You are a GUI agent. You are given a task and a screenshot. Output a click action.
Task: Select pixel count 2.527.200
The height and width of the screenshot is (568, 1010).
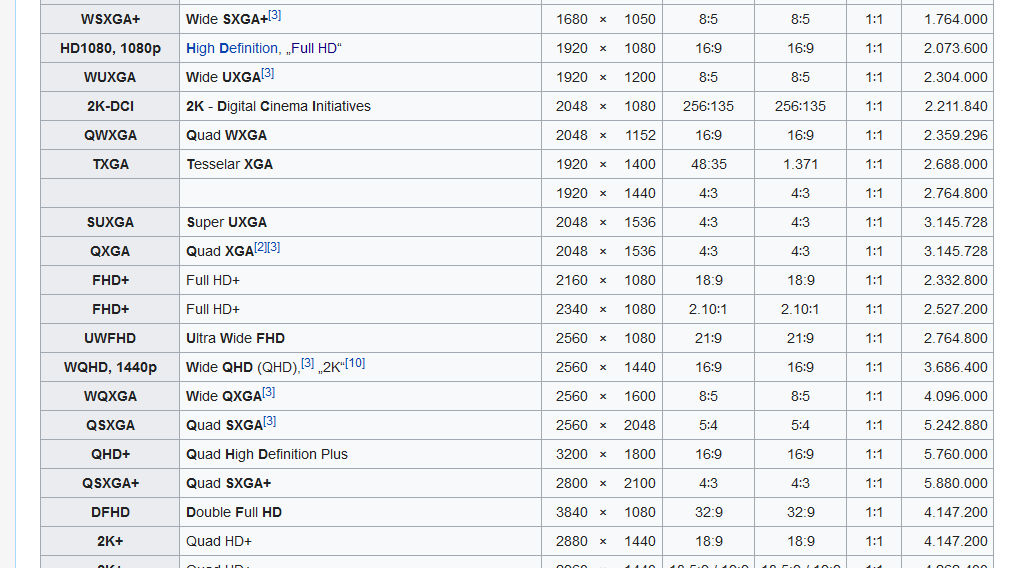[x=955, y=309]
